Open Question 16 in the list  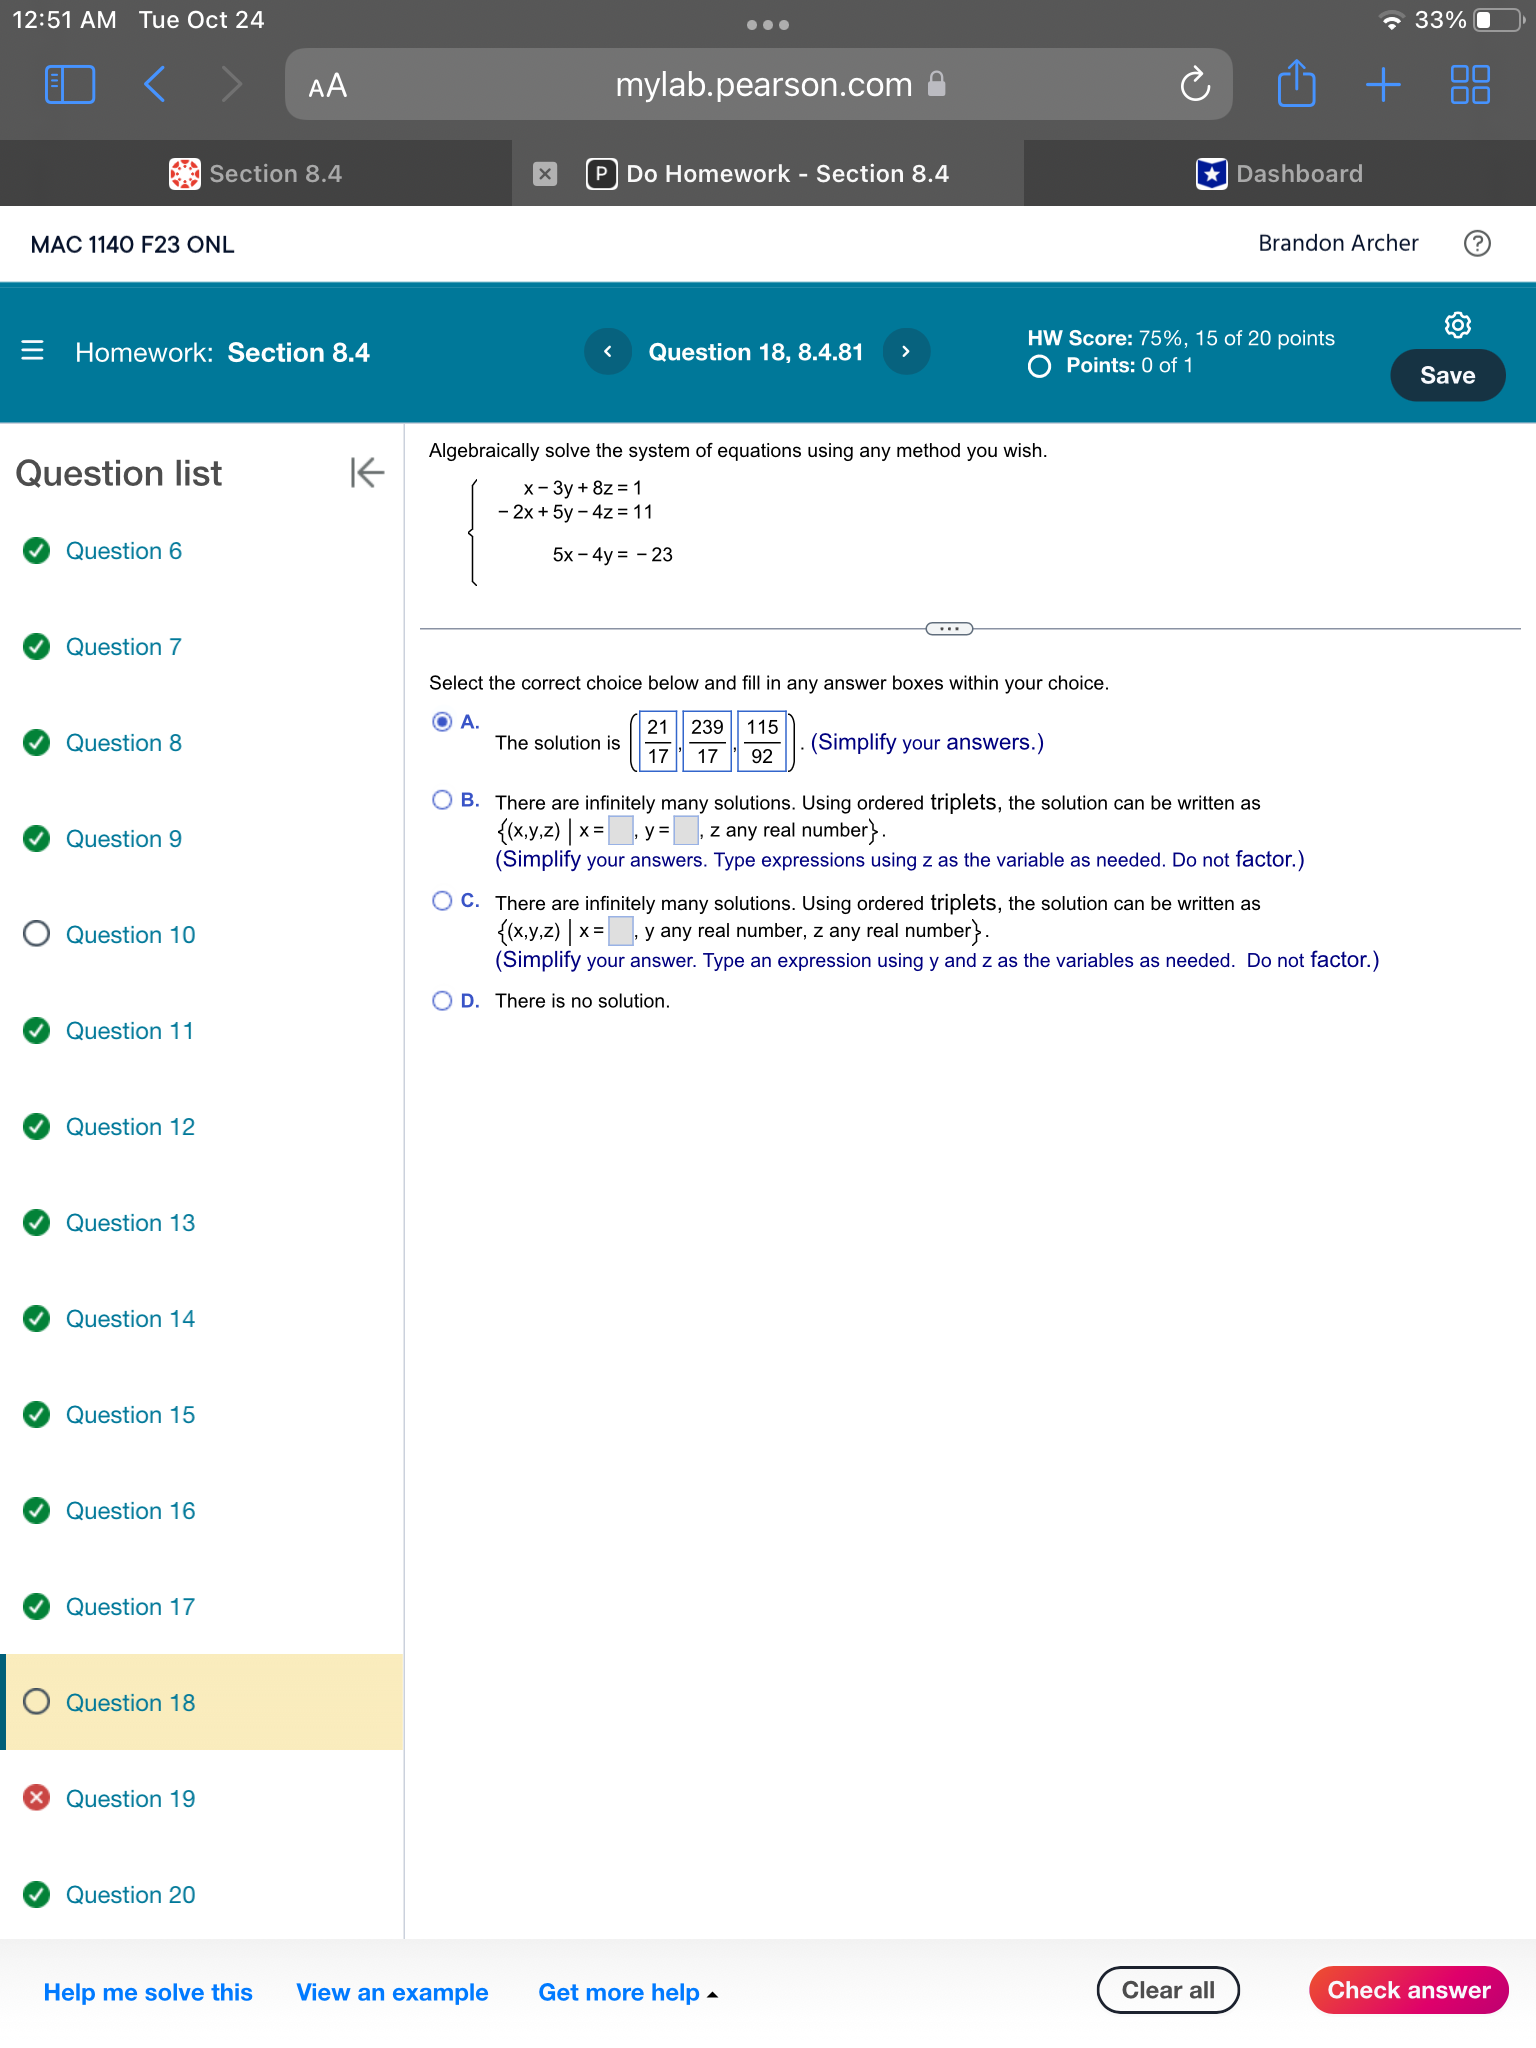[x=130, y=1511]
